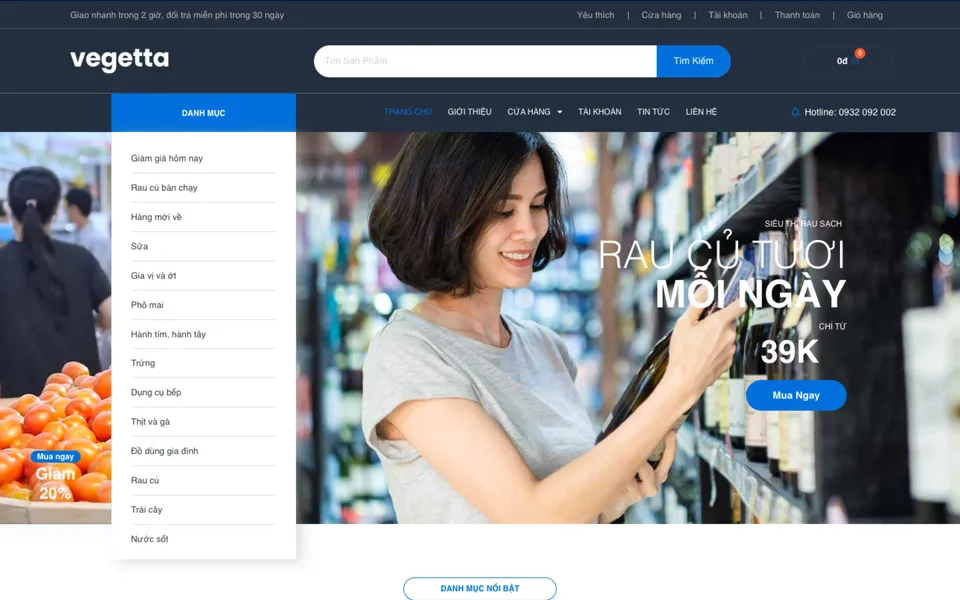Call the Hotline 0932 092 002 link
Viewport: 960px width, 600px height.
[x=850, y=112]
